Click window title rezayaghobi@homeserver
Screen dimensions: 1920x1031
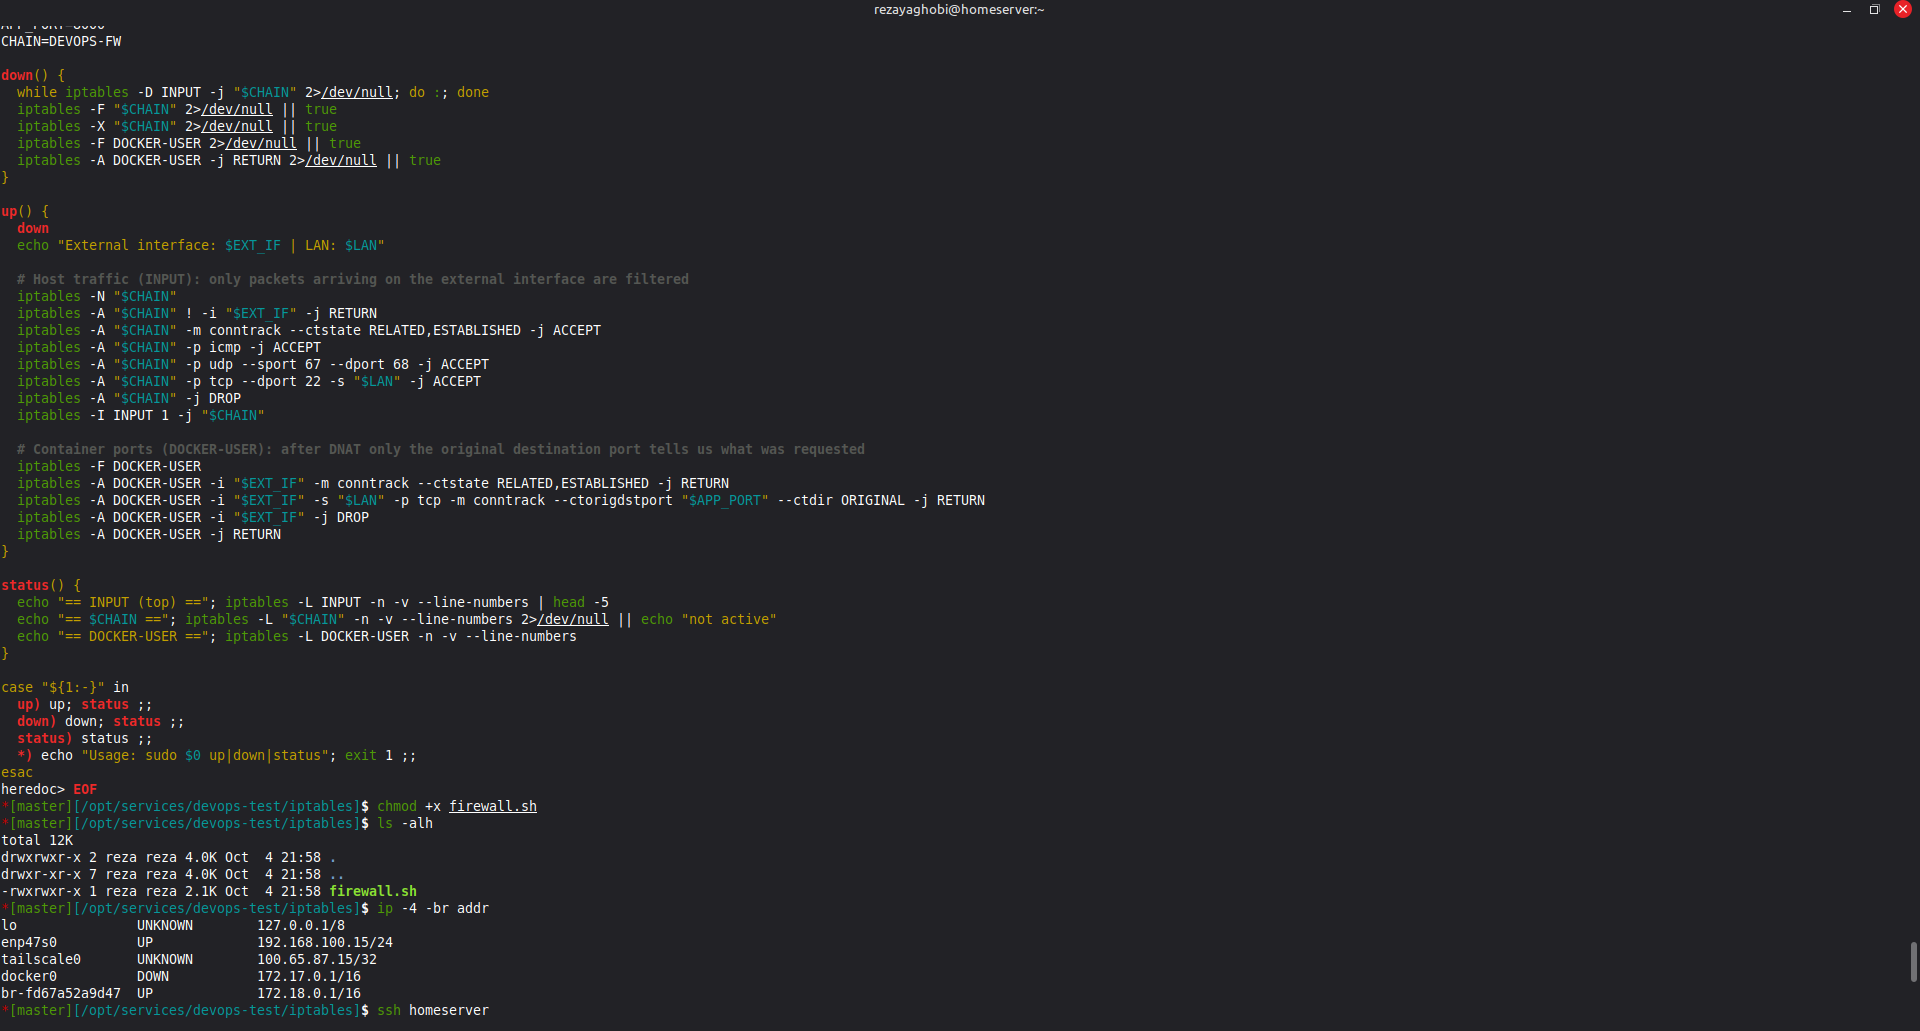pyautogui.click(x=959, y=10)
